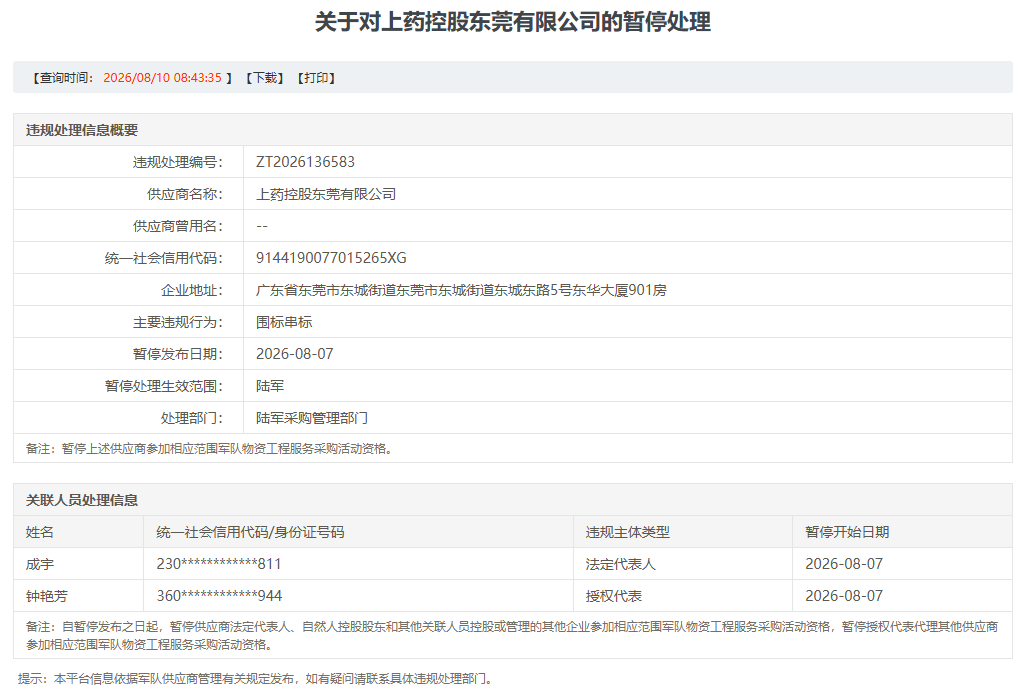Select violation number ZT2026136583
1022x691 pixels.
click(x=305, y=162)
